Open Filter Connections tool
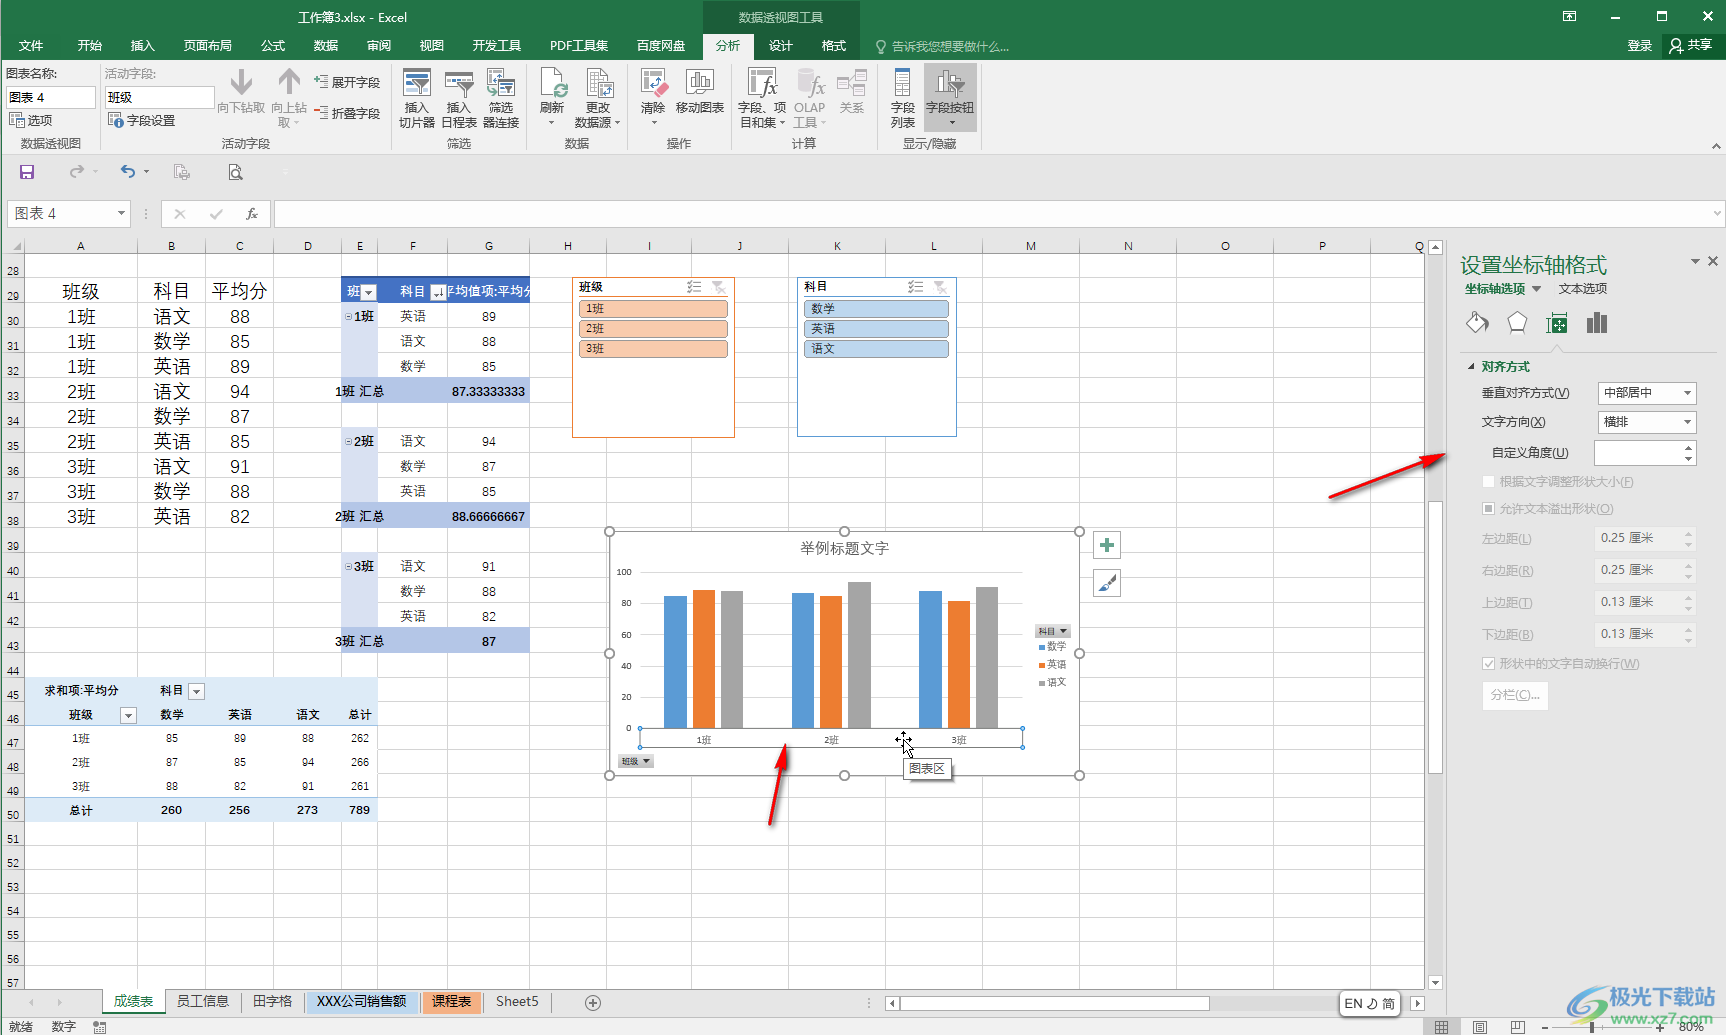The height and width of the screenshot is (1035, 1726). [501, 98]
